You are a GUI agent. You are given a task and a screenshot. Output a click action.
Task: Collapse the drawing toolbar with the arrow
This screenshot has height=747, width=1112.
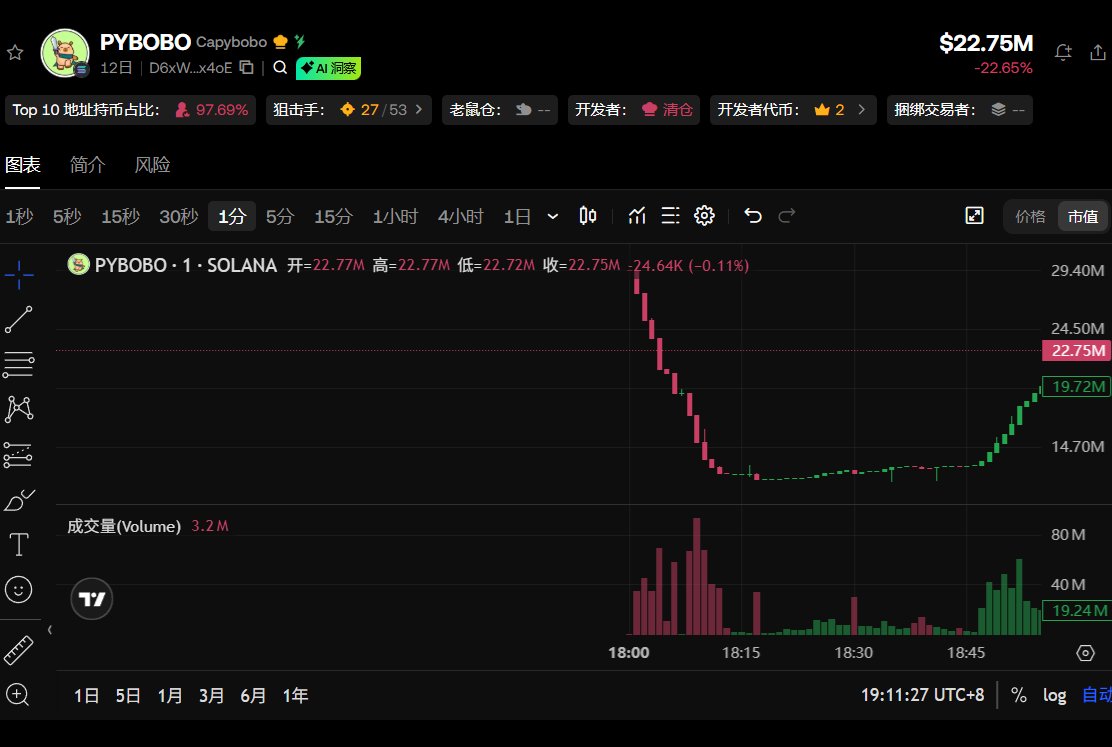[50, 630]
